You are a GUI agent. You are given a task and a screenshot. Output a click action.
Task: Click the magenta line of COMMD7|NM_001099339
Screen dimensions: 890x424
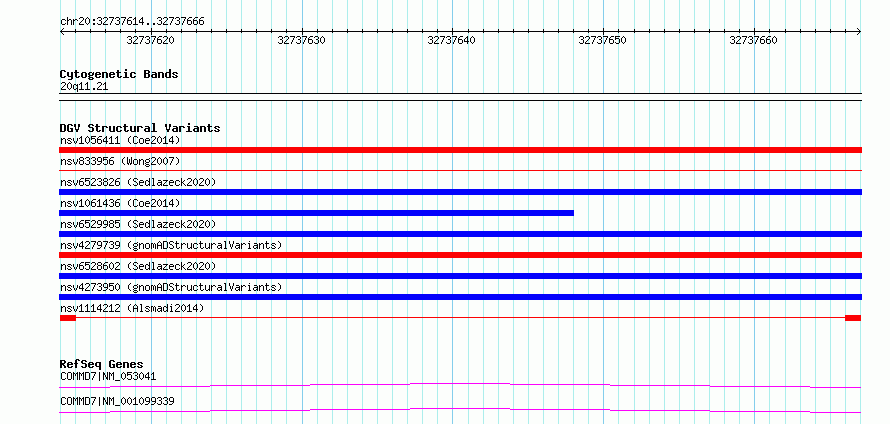point(460,410)
